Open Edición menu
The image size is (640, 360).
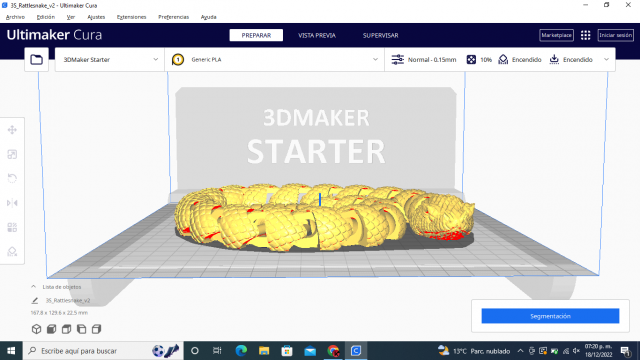coord(46,17)
